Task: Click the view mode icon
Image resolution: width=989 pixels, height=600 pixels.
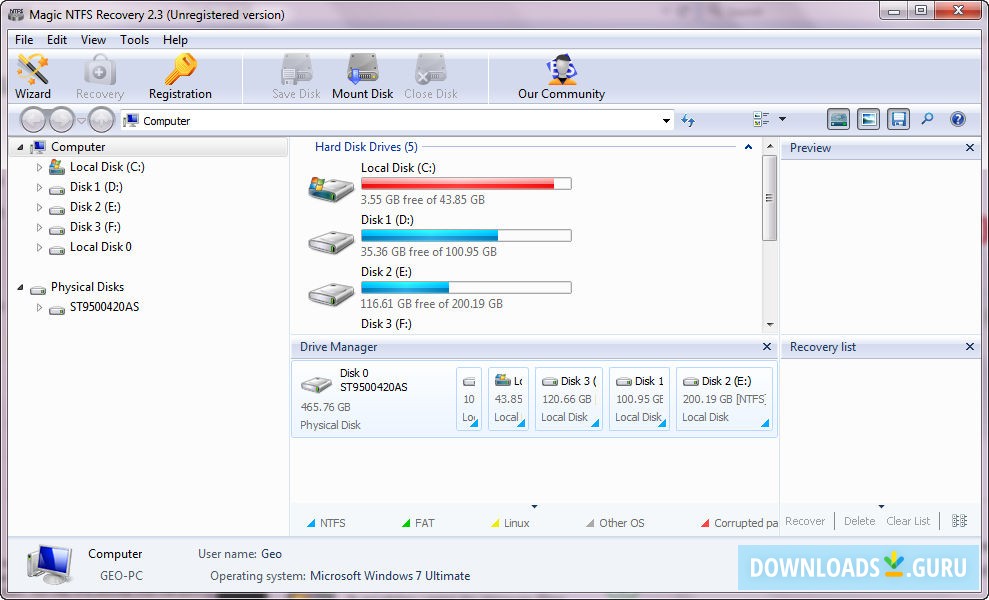Action: tap(761, 119)
